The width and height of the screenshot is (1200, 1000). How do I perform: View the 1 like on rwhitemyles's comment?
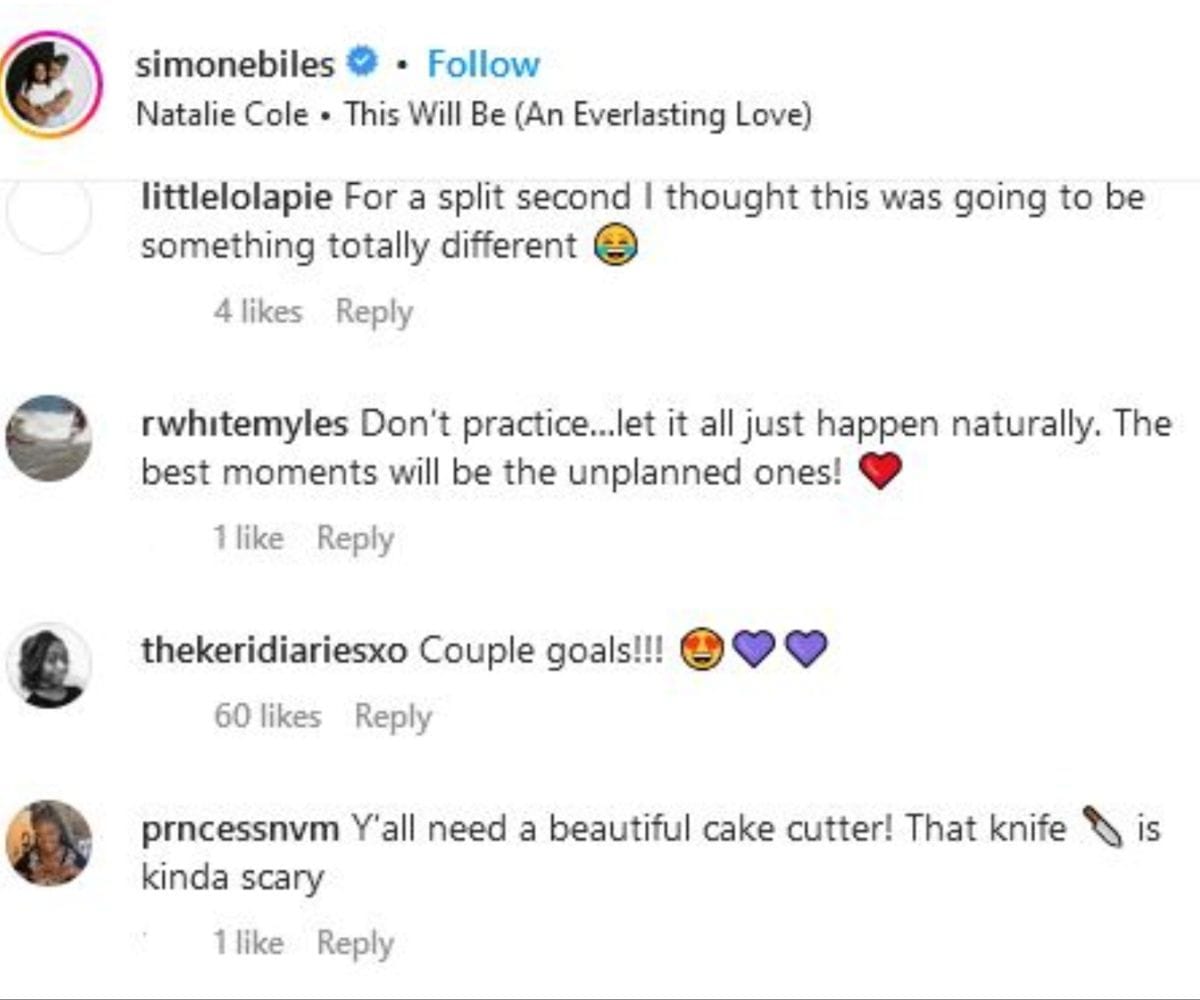(249, 538)
